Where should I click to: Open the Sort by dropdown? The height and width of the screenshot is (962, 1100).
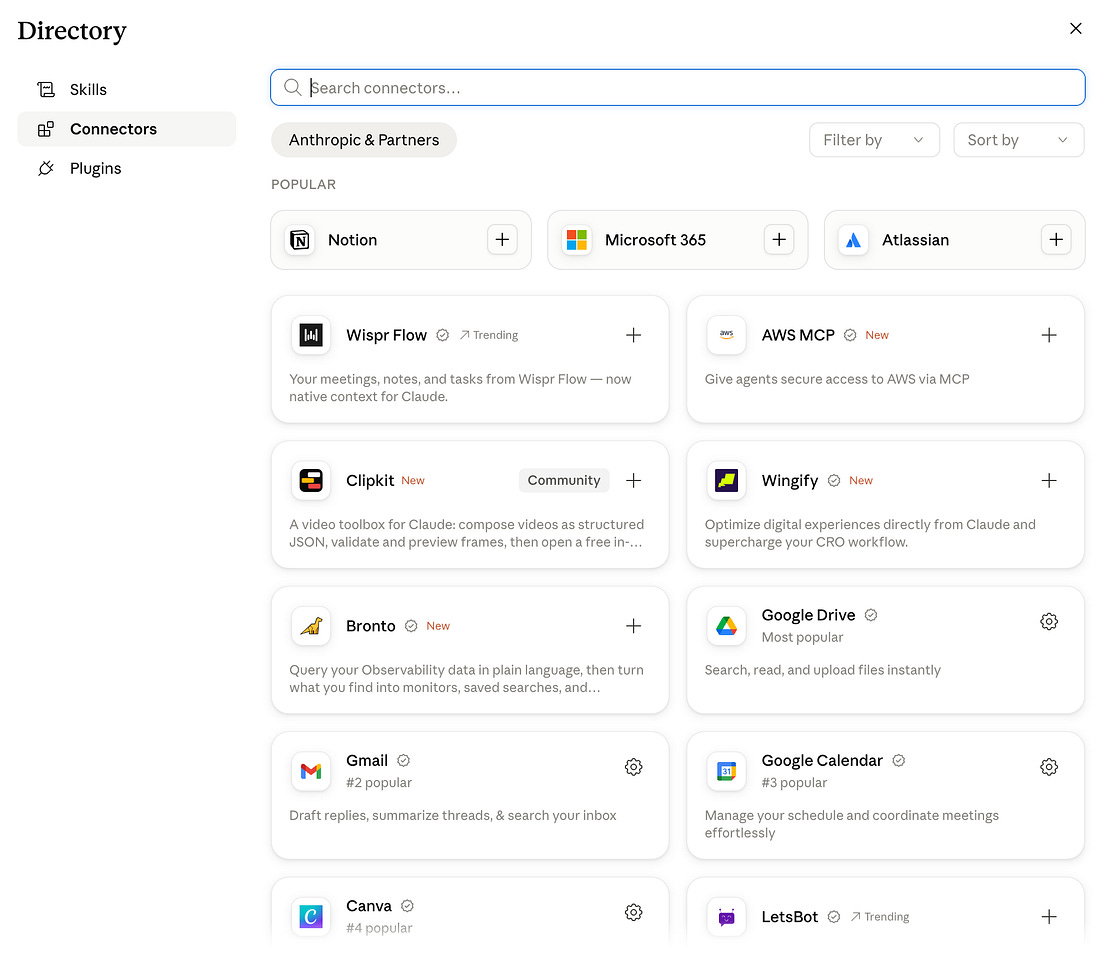(x=1019, y=140)
